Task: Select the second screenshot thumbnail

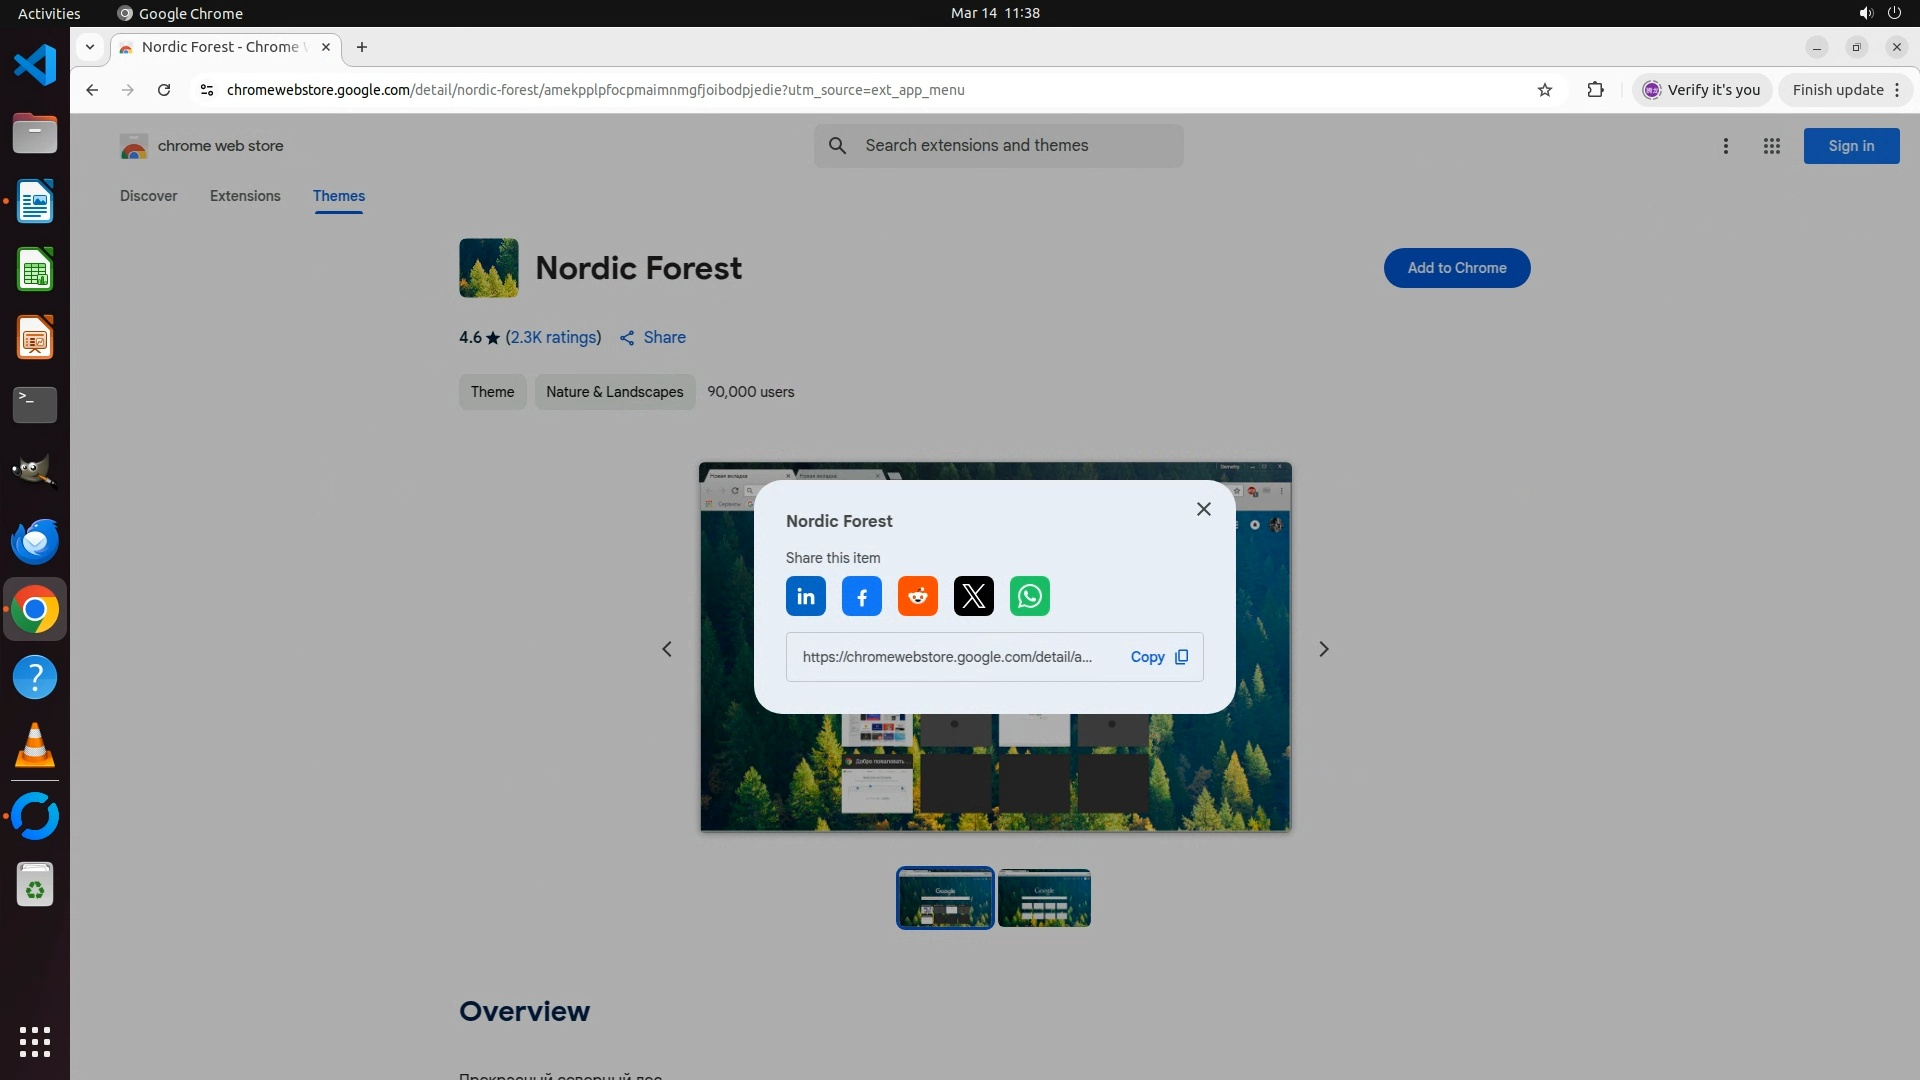Action: coord(1044,898)
